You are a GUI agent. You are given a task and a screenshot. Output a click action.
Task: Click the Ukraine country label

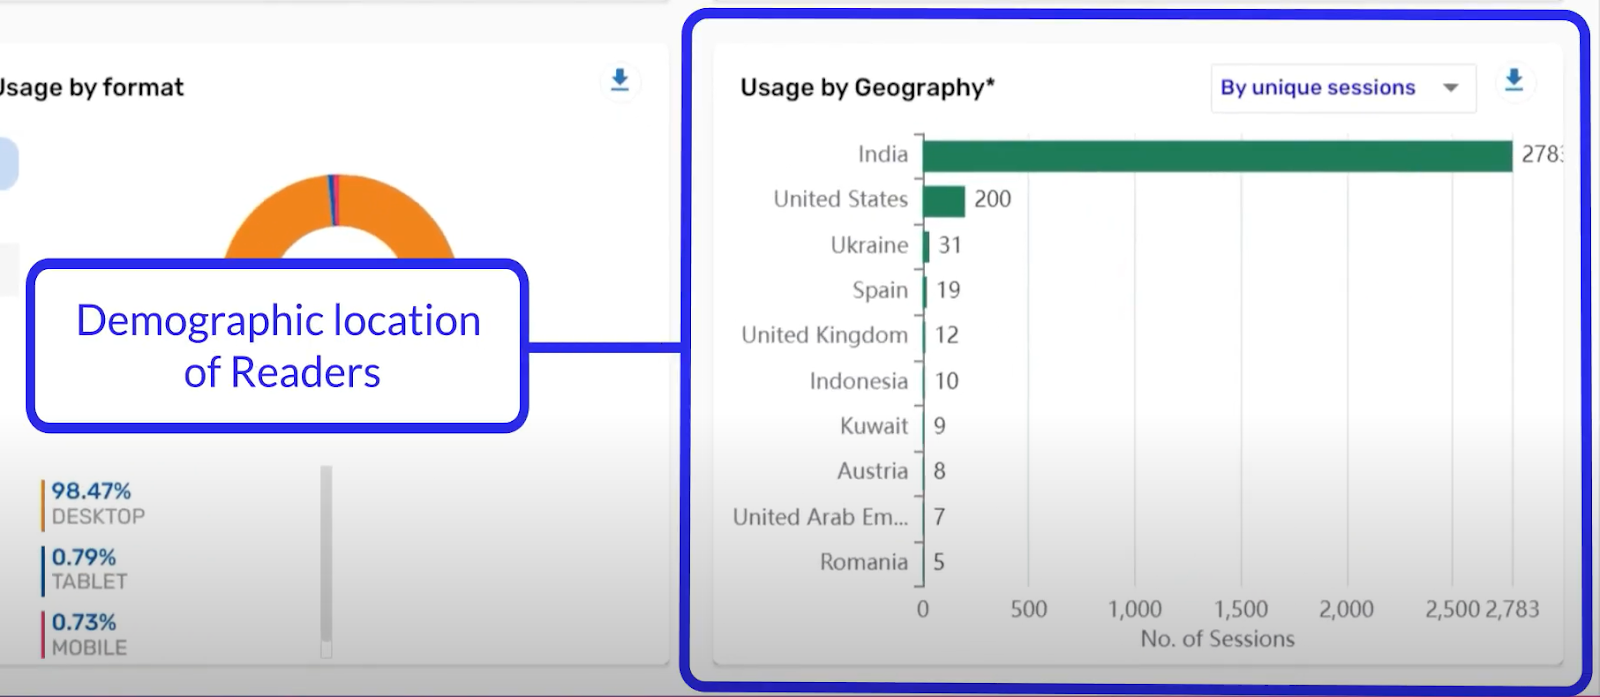(869, 245)
